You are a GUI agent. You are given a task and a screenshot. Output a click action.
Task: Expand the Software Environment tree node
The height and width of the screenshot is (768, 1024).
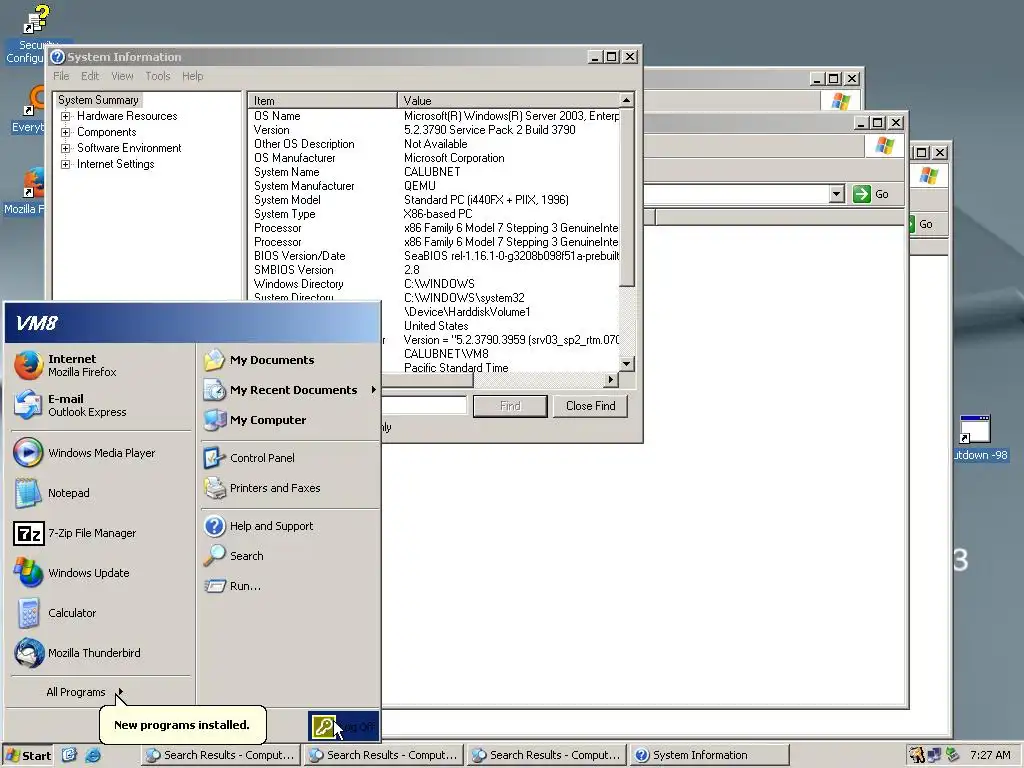(x=65, y=148)
